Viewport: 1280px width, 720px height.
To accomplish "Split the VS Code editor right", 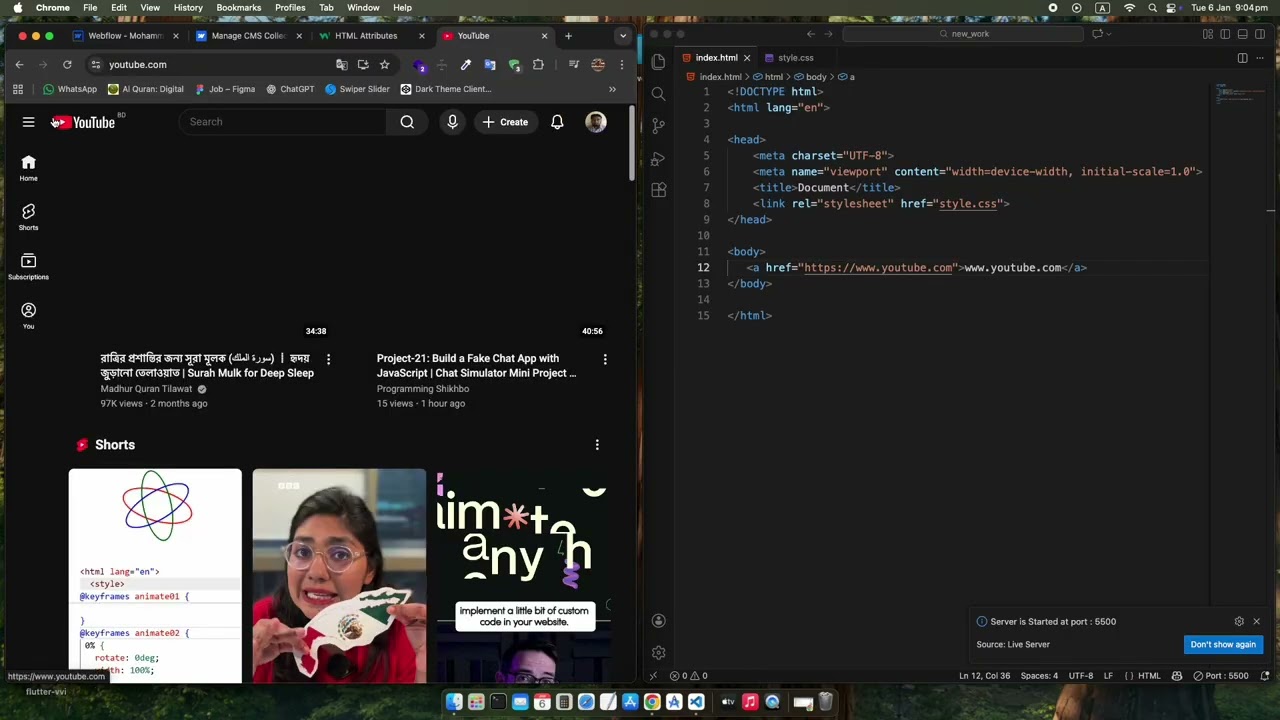I will [1242, 58].
